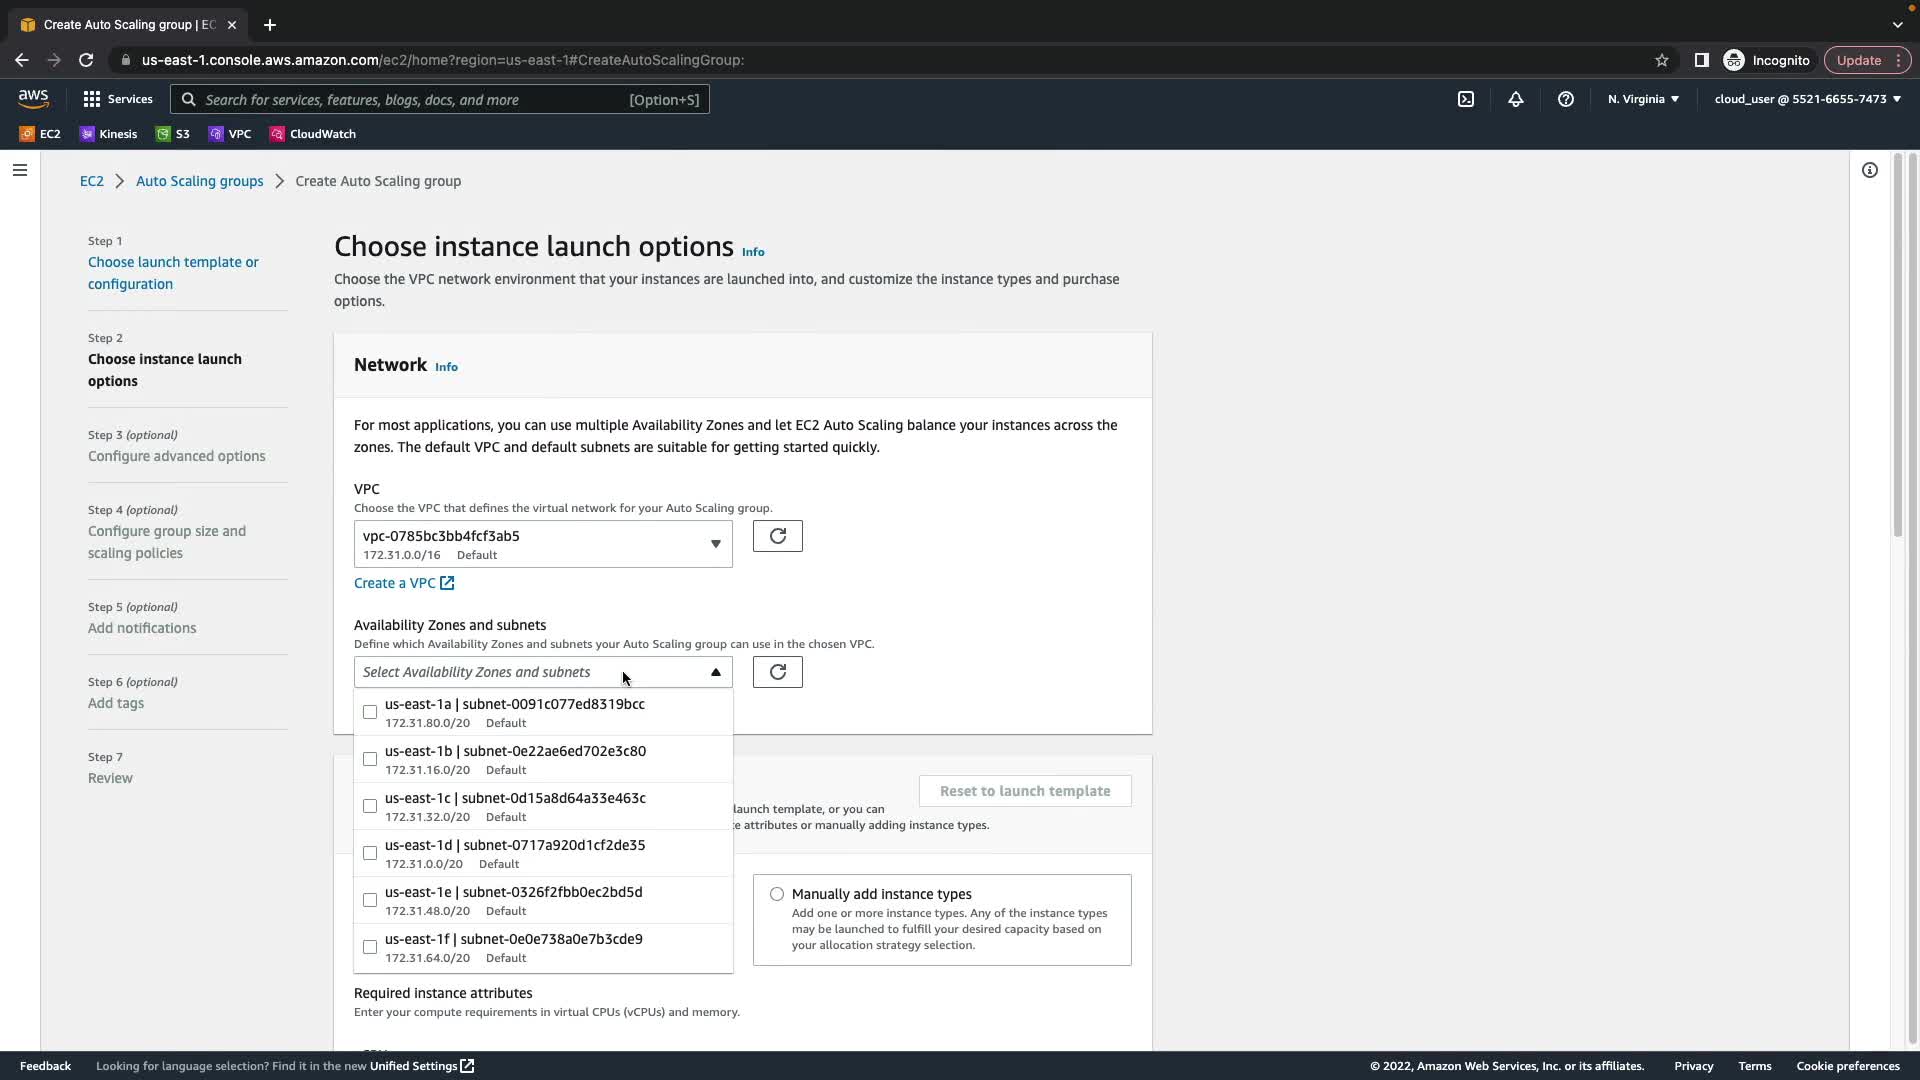Check the us-east-1c subnet checkbox
Screen dimensions: 1920x1080
[370, 806]
